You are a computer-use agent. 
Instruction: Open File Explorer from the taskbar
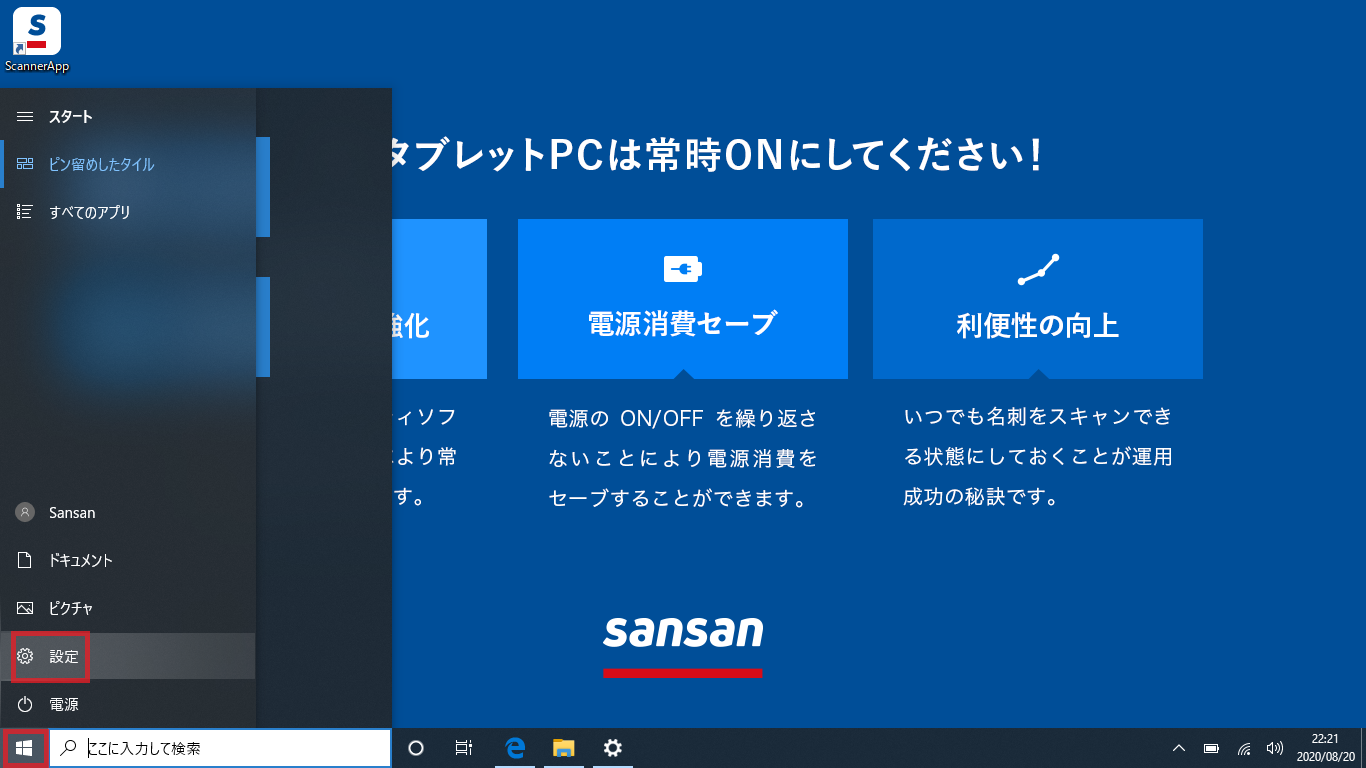click(x=564, y=748)
